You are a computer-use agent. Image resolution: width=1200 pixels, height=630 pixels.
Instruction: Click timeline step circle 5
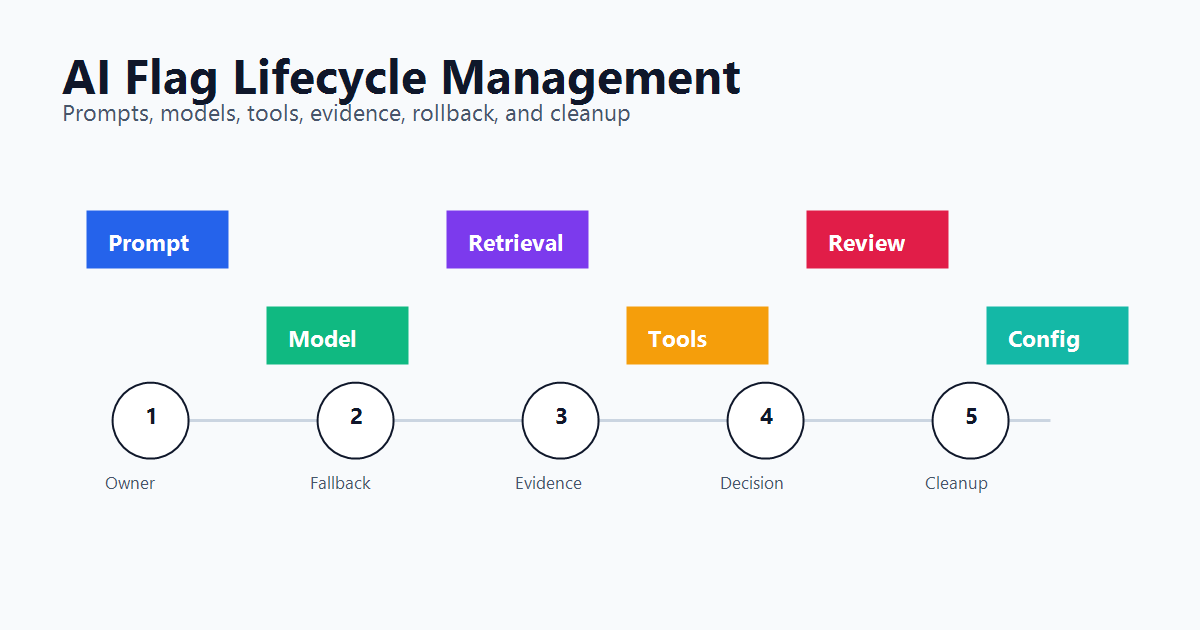[970, 420]
